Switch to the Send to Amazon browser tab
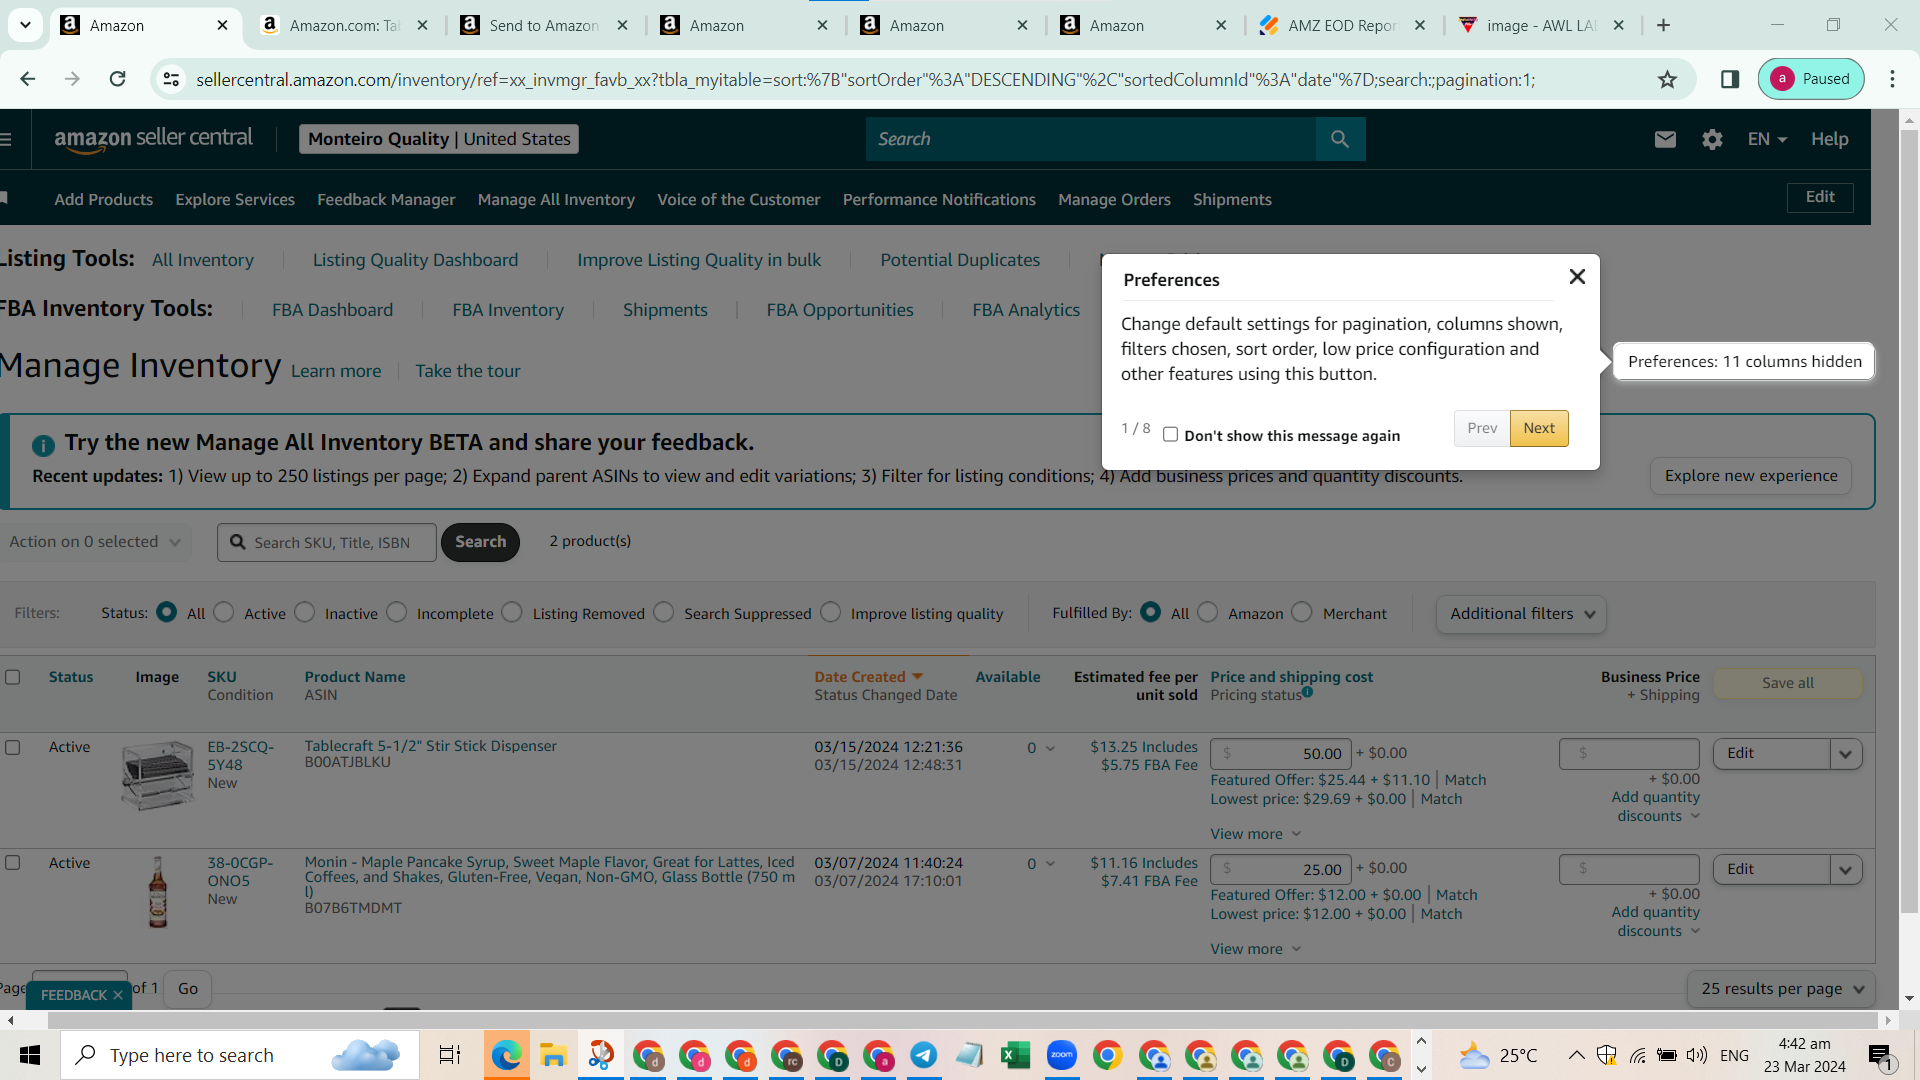The width and height of the screenshot is (1920, 1080). [x=543, y=25]
